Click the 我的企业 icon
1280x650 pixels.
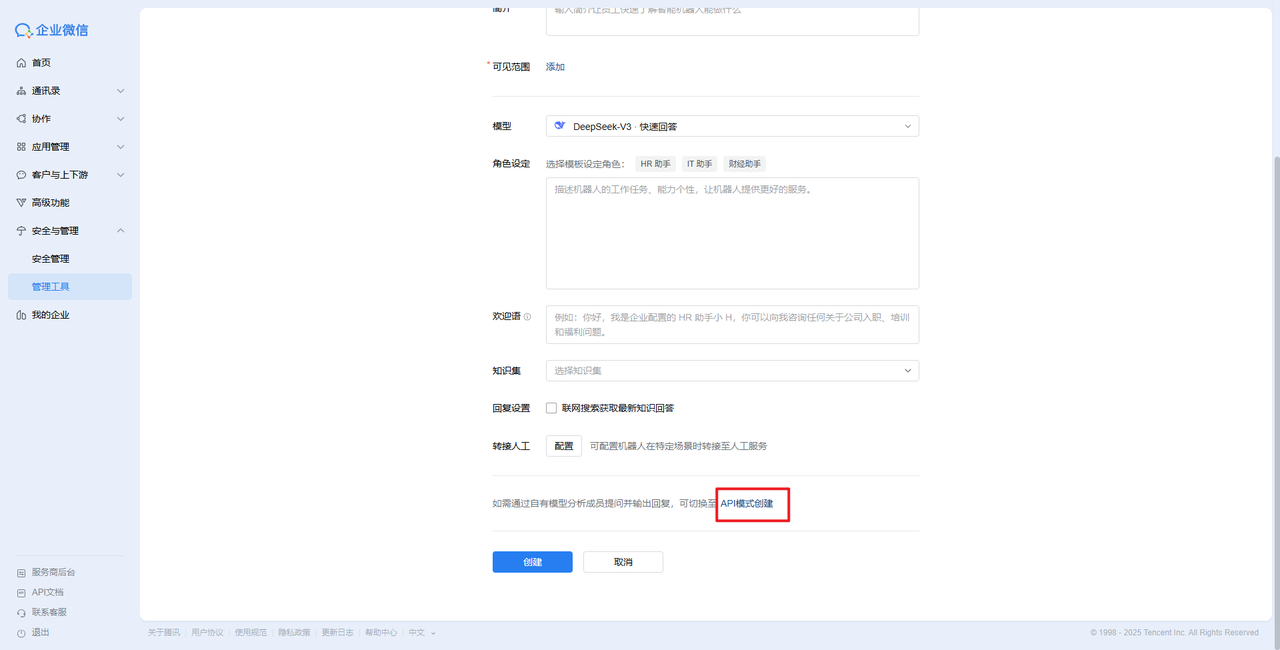pos(21,315)
